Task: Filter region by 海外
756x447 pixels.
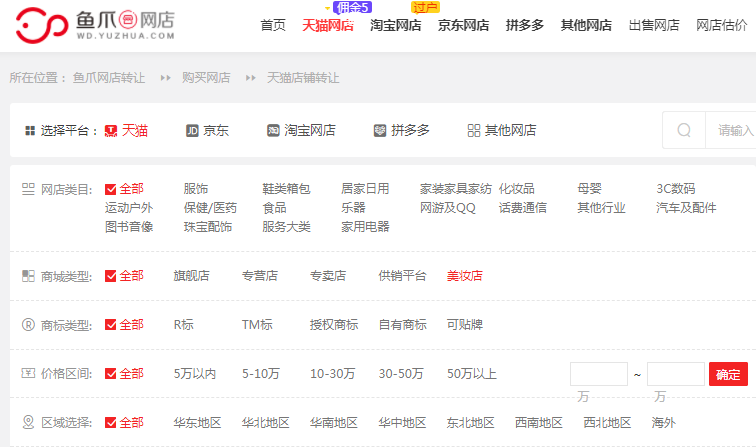Action: [663, 423]
